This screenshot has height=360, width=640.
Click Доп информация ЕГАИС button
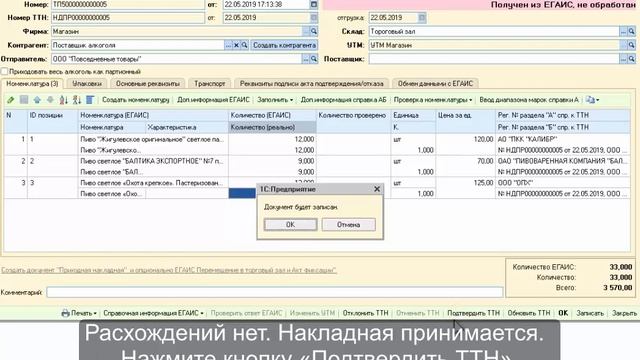click(213, 100)
